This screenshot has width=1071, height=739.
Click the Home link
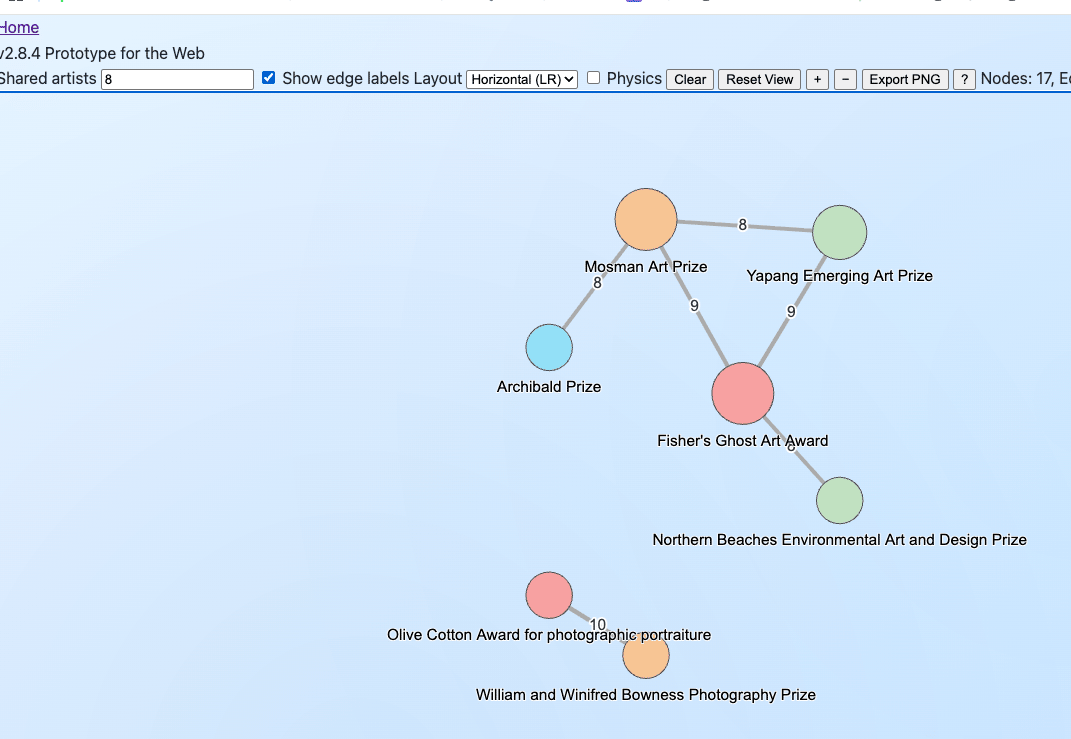pyautogui.click(x=19, y=28)
